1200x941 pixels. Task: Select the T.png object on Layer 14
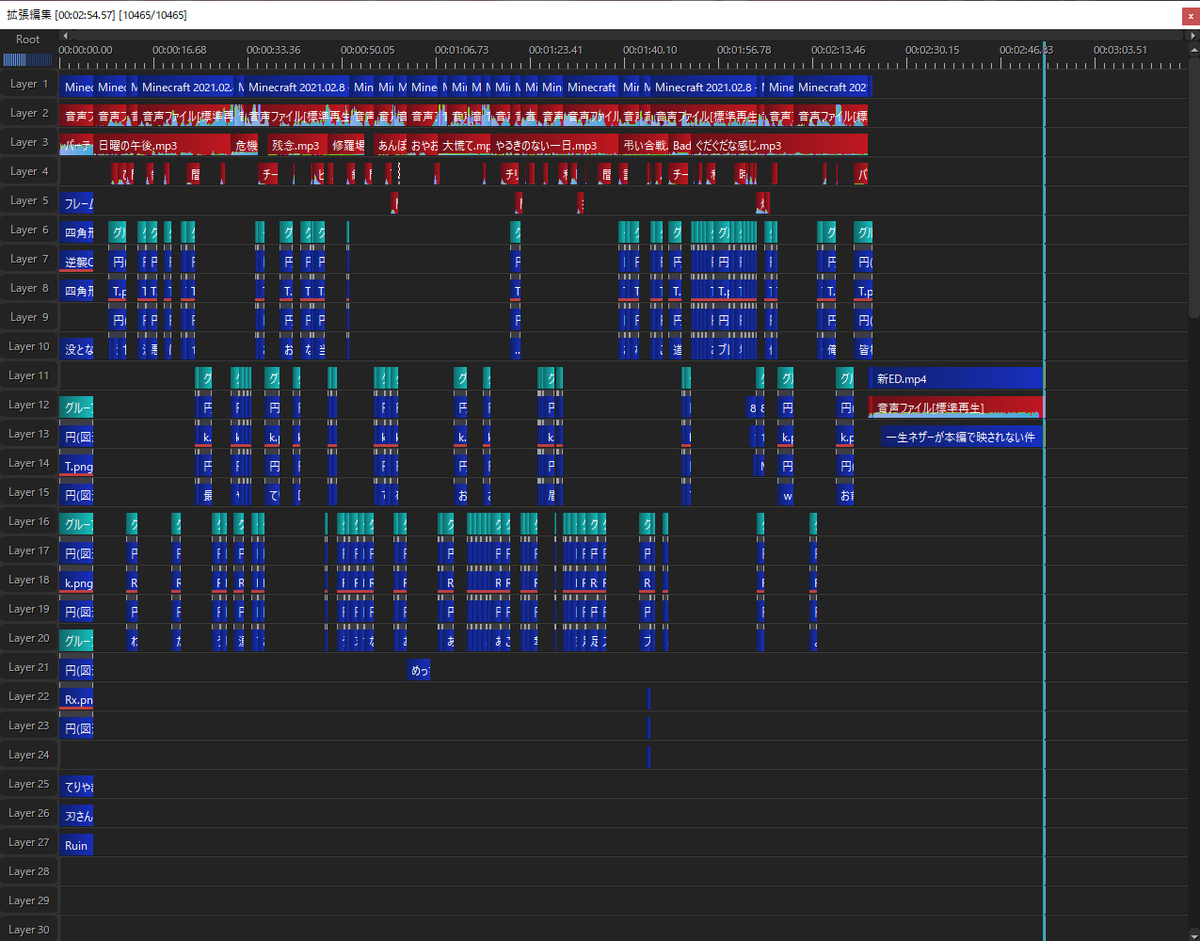(77, 466)
